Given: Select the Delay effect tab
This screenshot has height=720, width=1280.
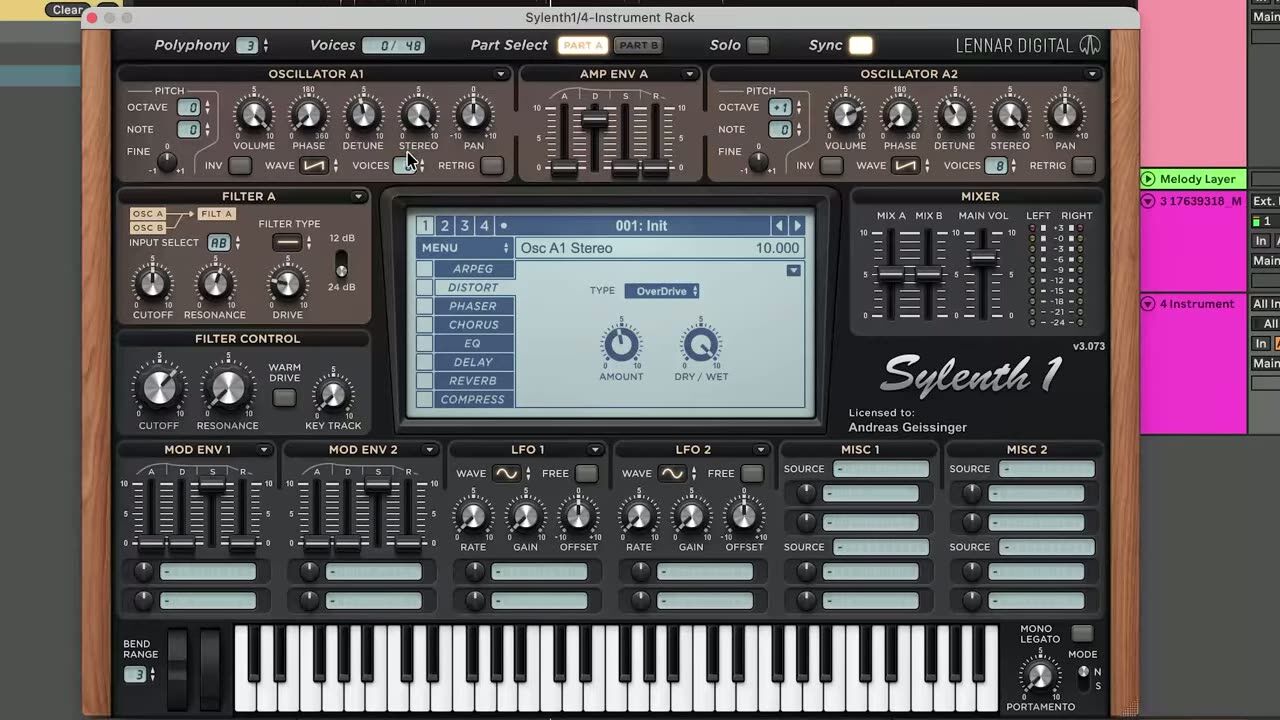Looking at the screenshot, I should point(473,362).
